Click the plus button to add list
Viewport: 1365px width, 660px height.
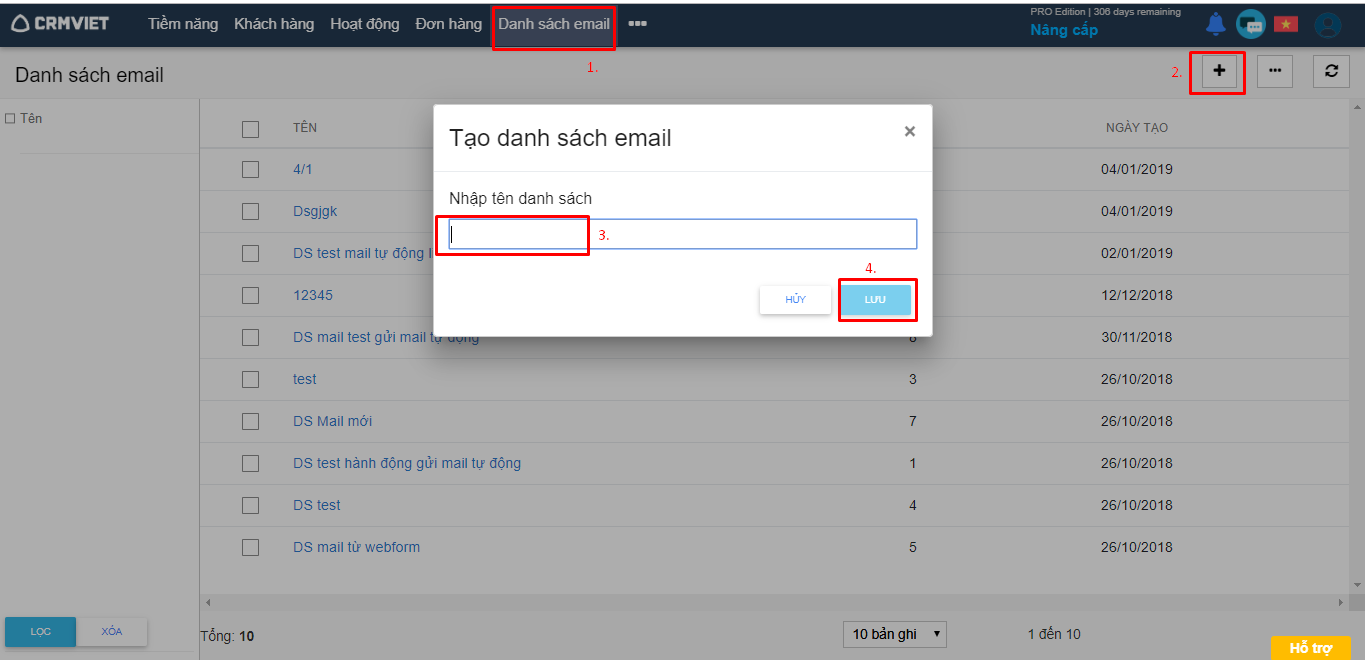click(x=1219, y=71)
